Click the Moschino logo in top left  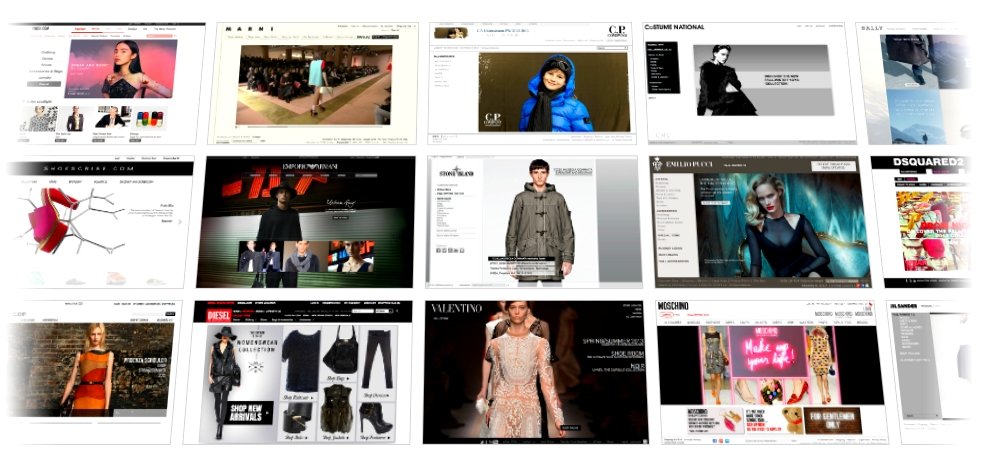672,305
